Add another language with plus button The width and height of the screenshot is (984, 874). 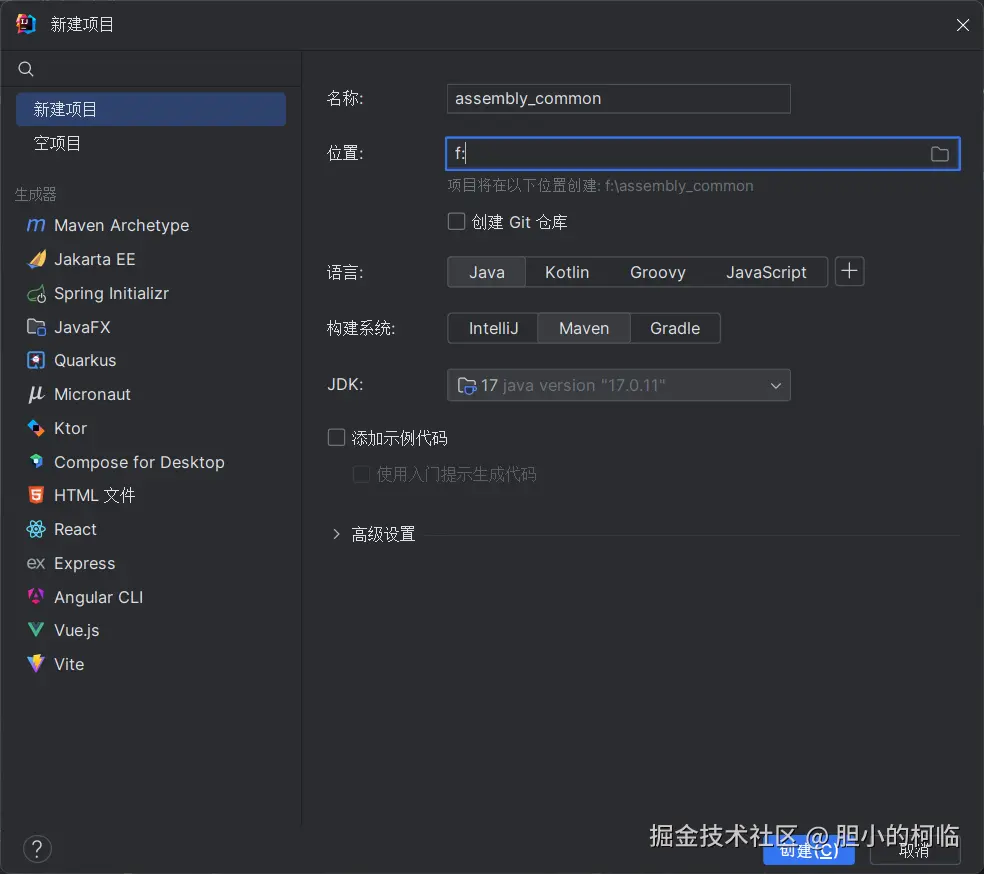[849, 271]
